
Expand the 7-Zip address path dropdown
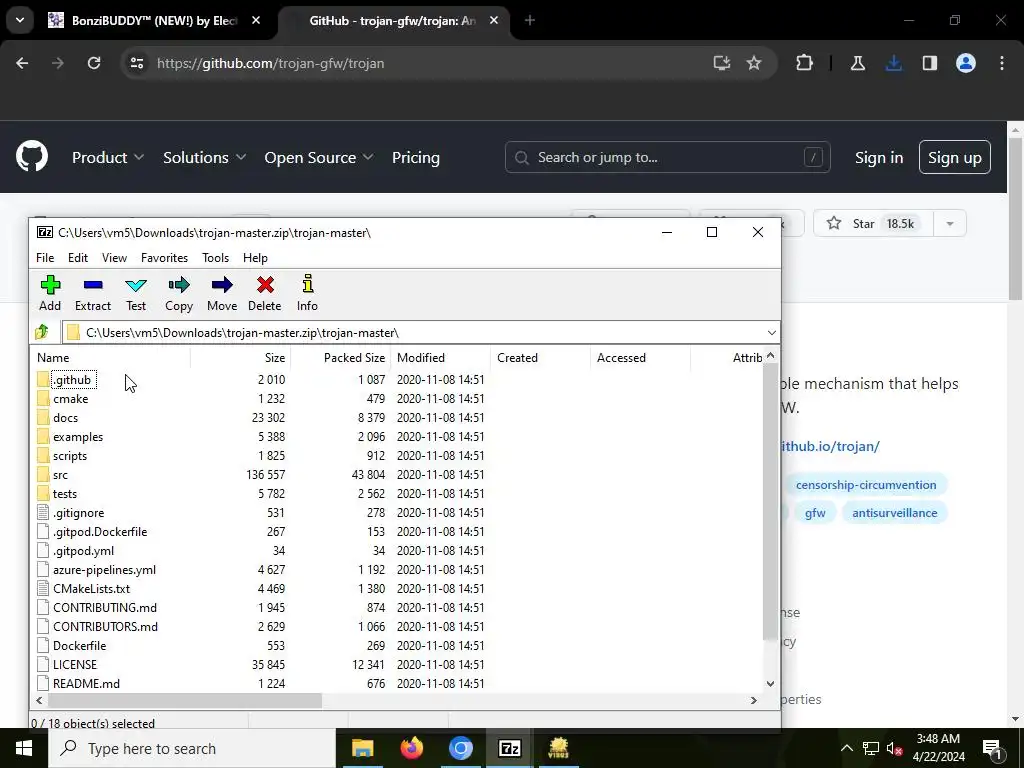(x=771, y=332)
